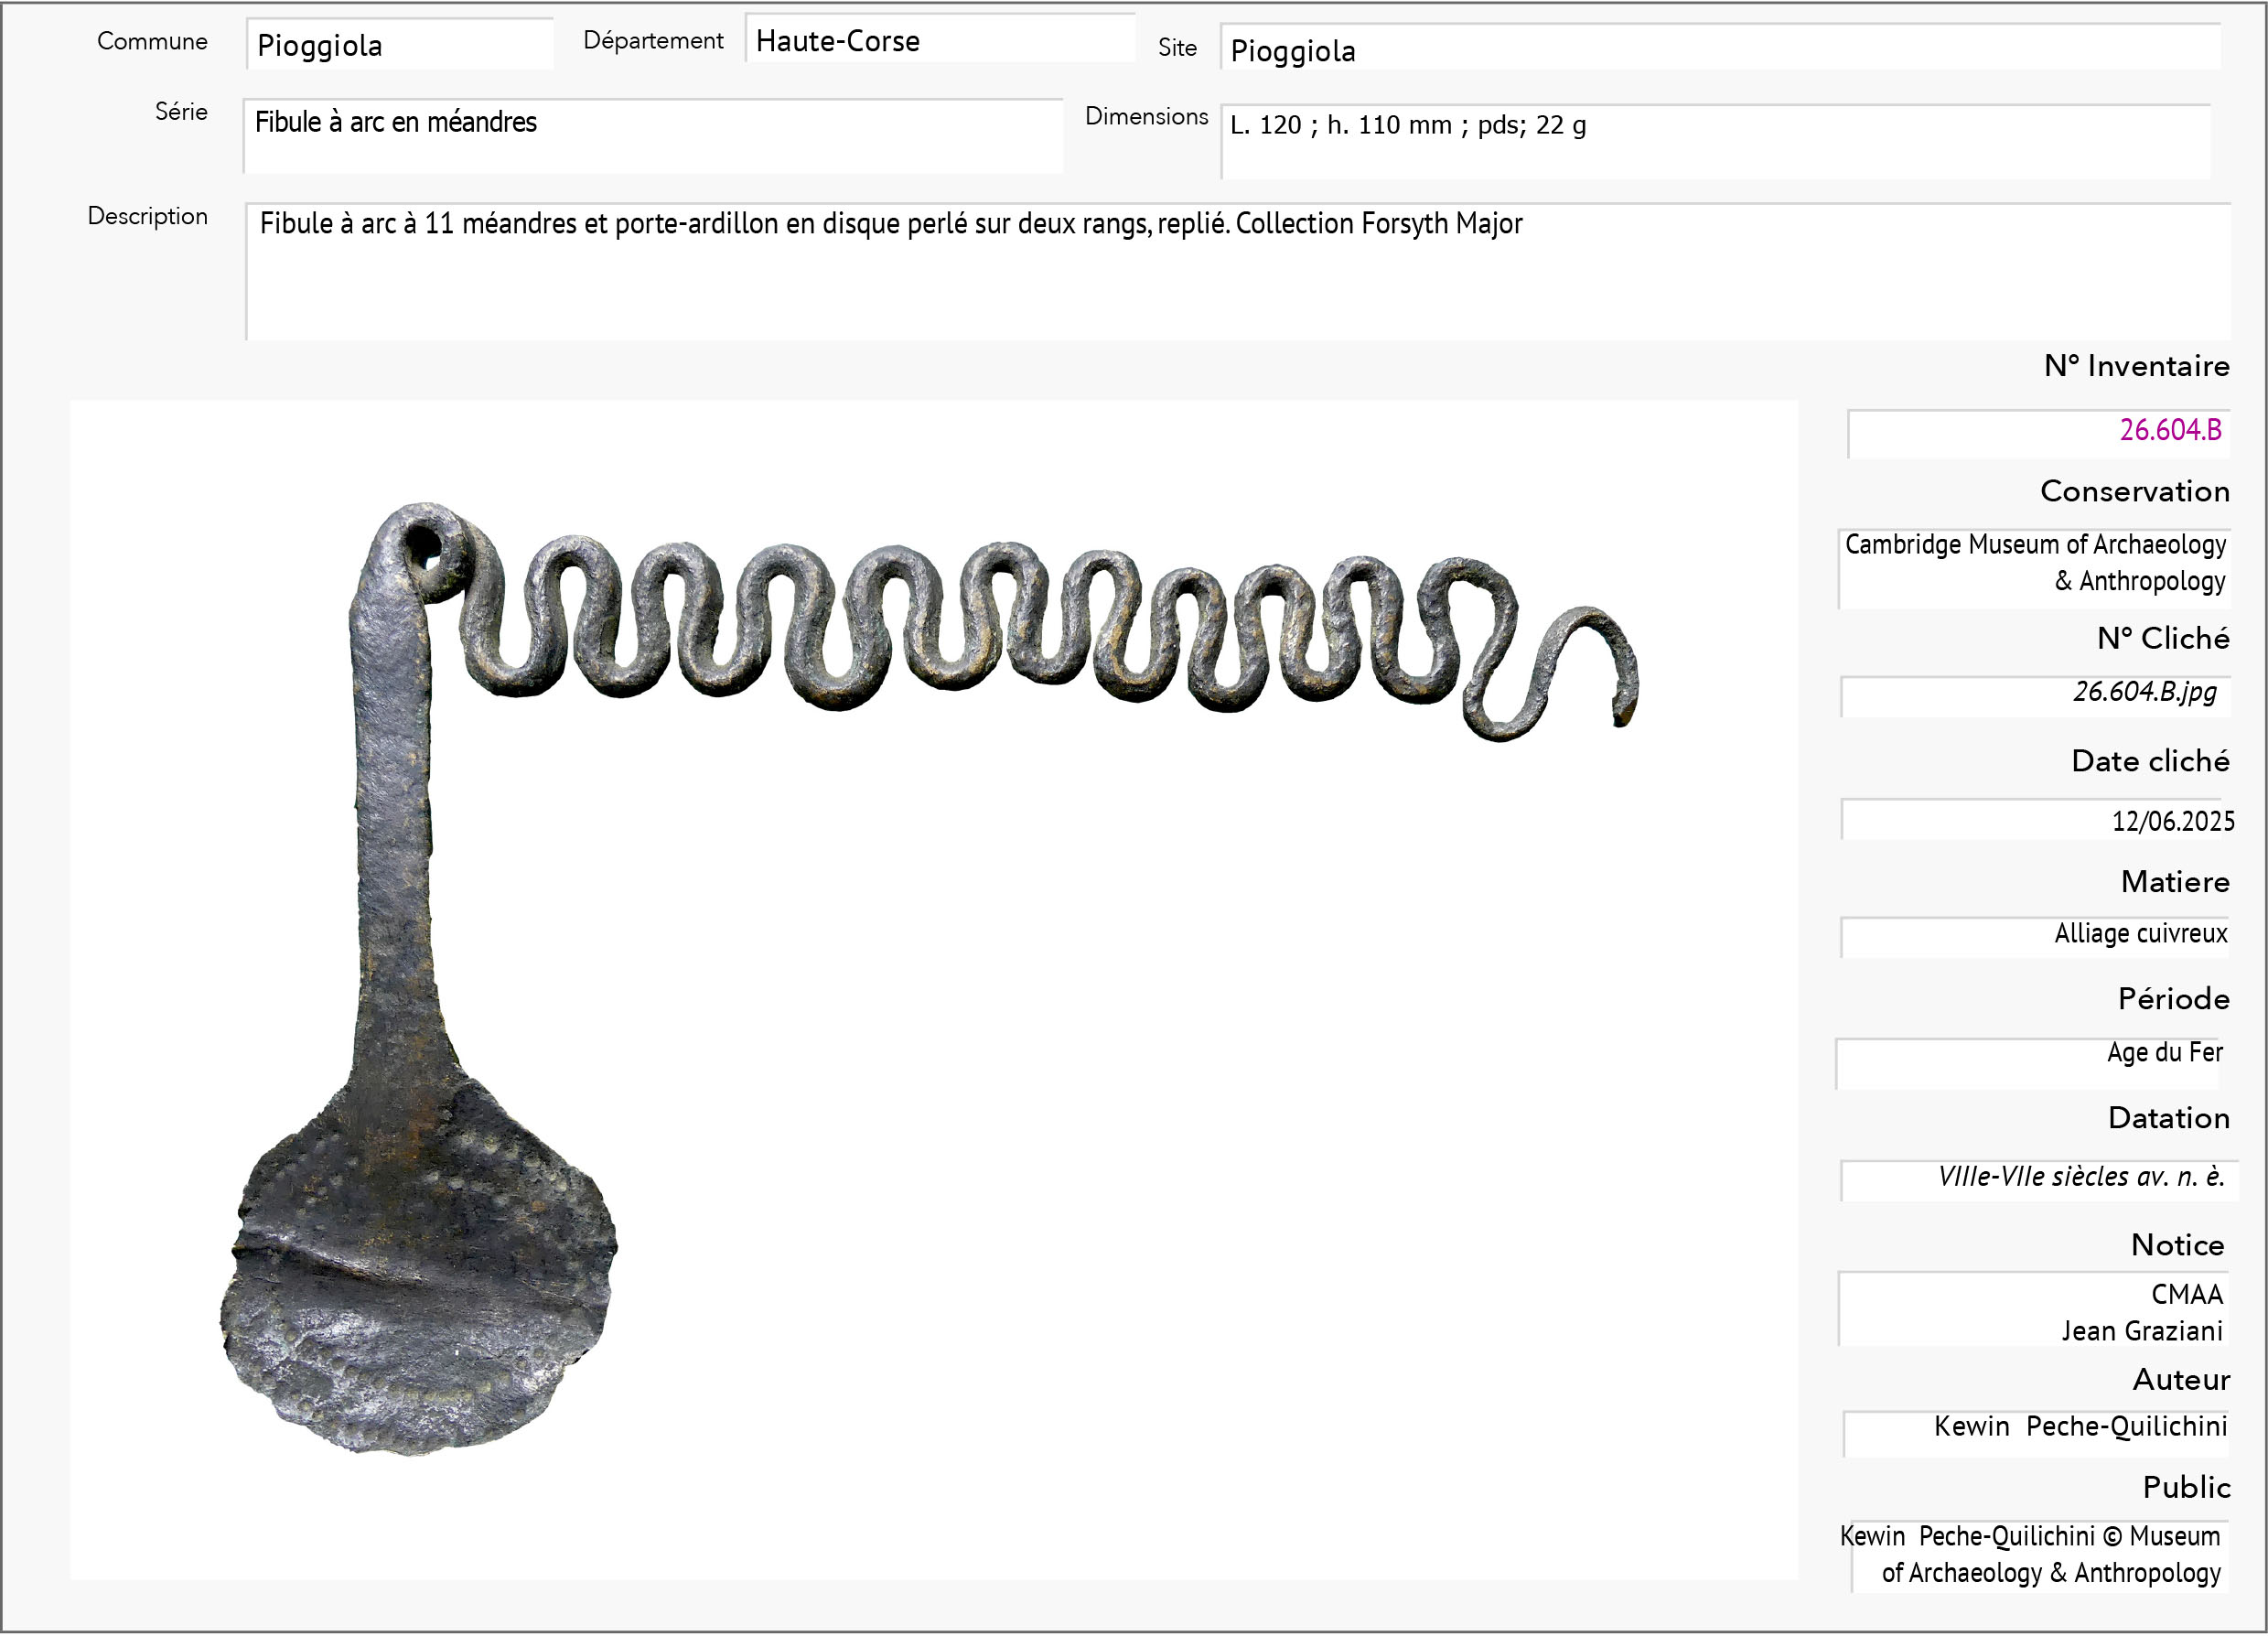Click the Dimensions field 'L. 120 ; h. 110 mm'
2268x1636 pixels.
pos(1714,141)
